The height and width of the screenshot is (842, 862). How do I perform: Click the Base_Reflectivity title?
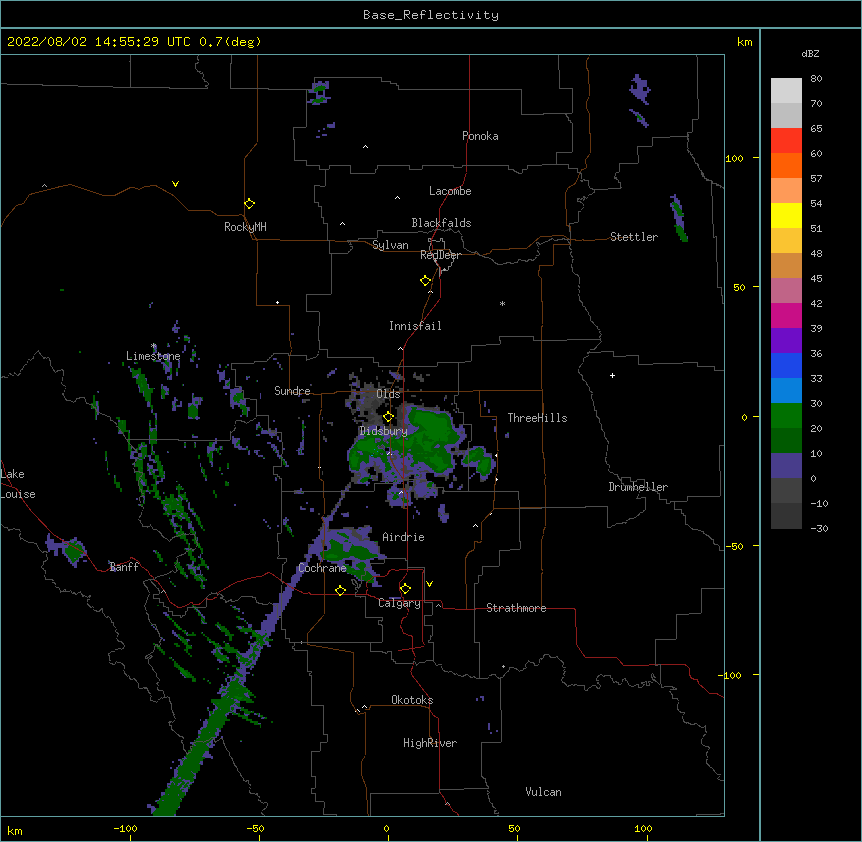point(431,15)
